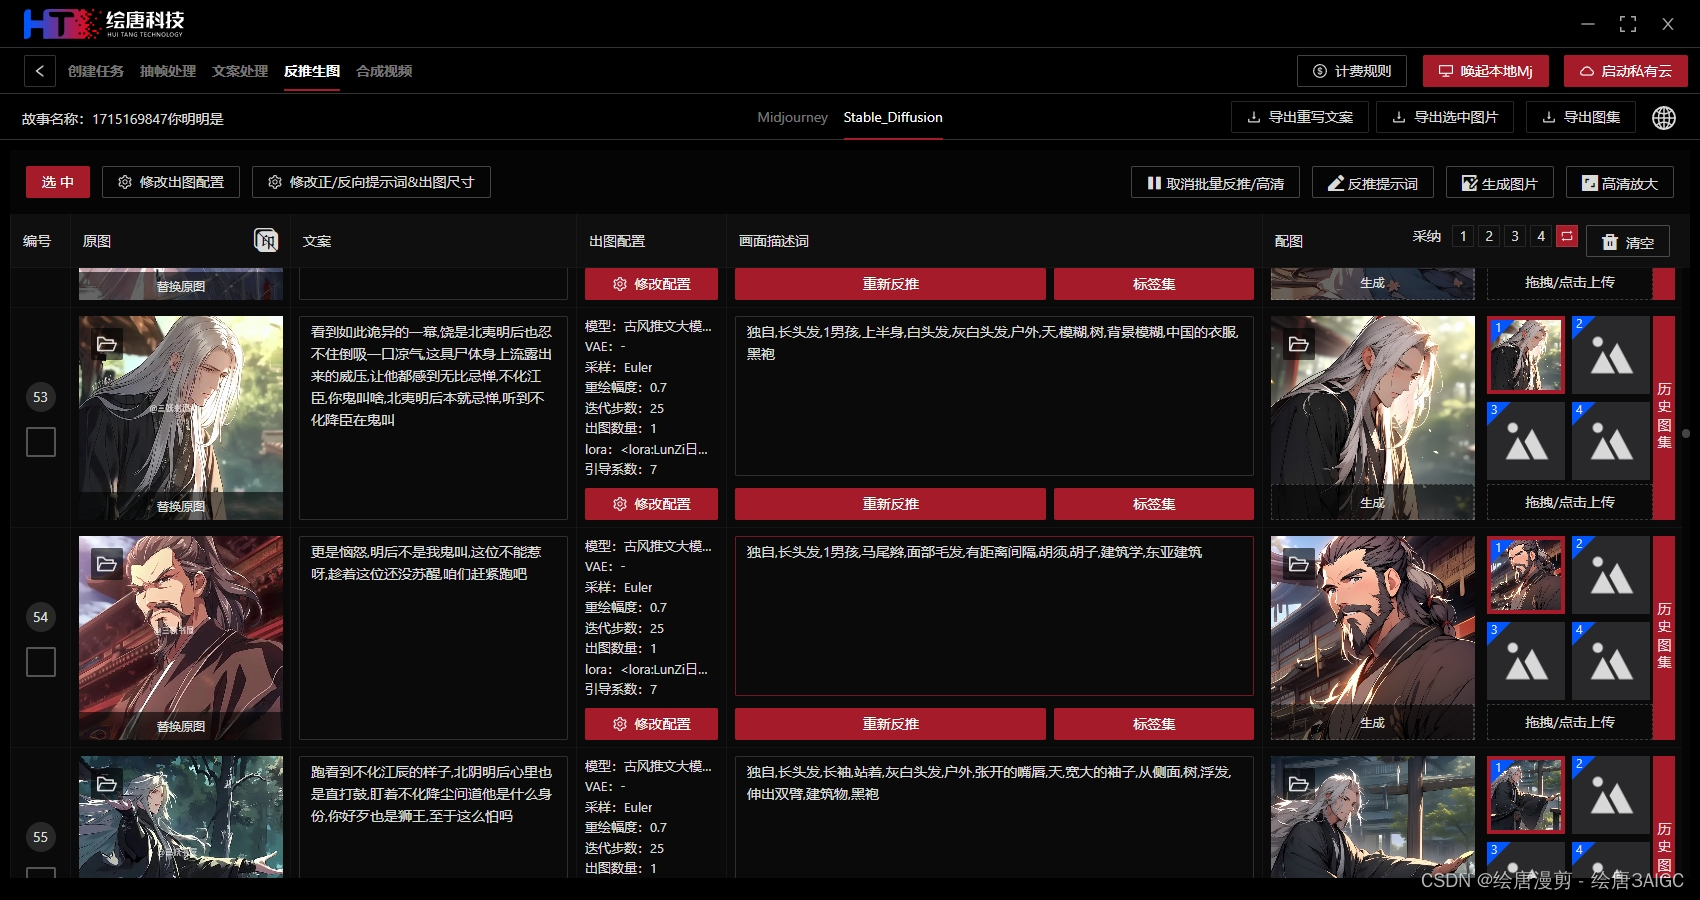Toggle fullscreen window icon

pyautogui.click(x=1628, y=24)
